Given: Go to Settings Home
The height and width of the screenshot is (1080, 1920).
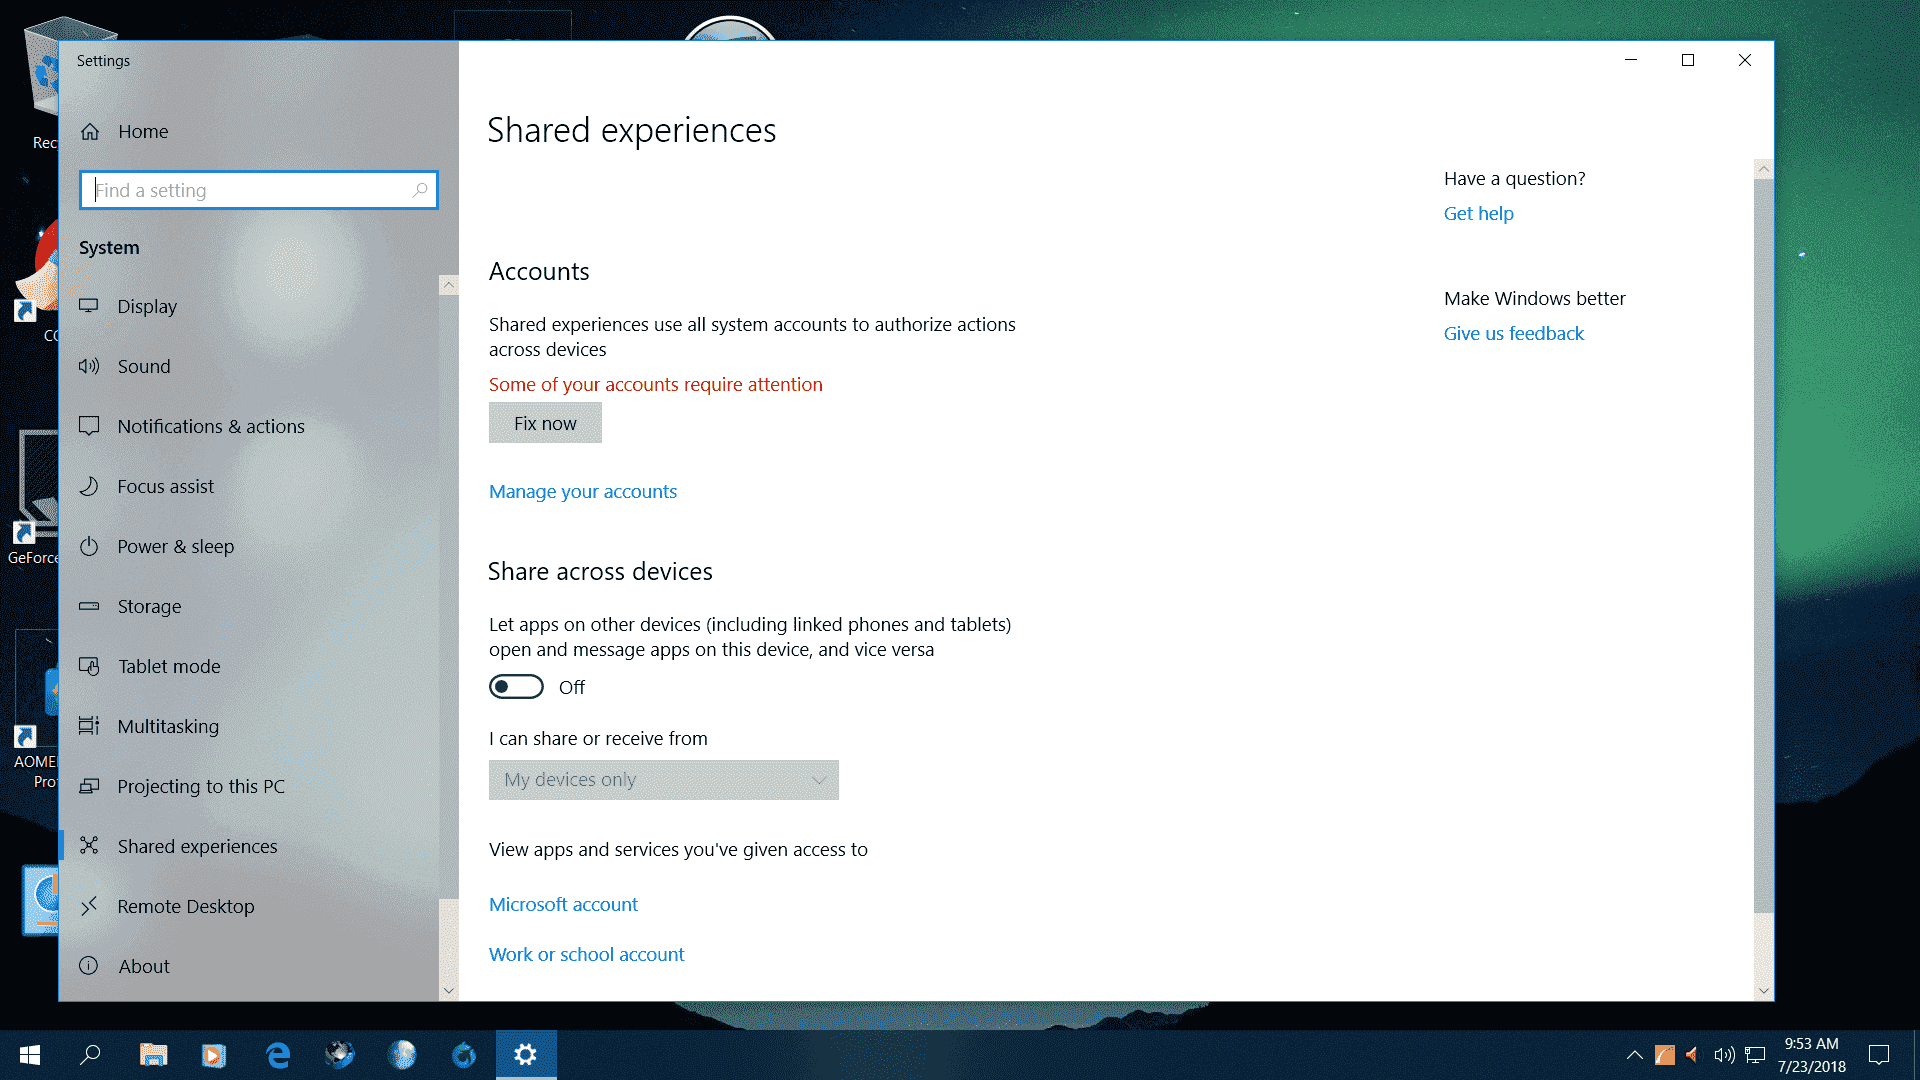Looking at the screenshot, I should tap(143, 131).
